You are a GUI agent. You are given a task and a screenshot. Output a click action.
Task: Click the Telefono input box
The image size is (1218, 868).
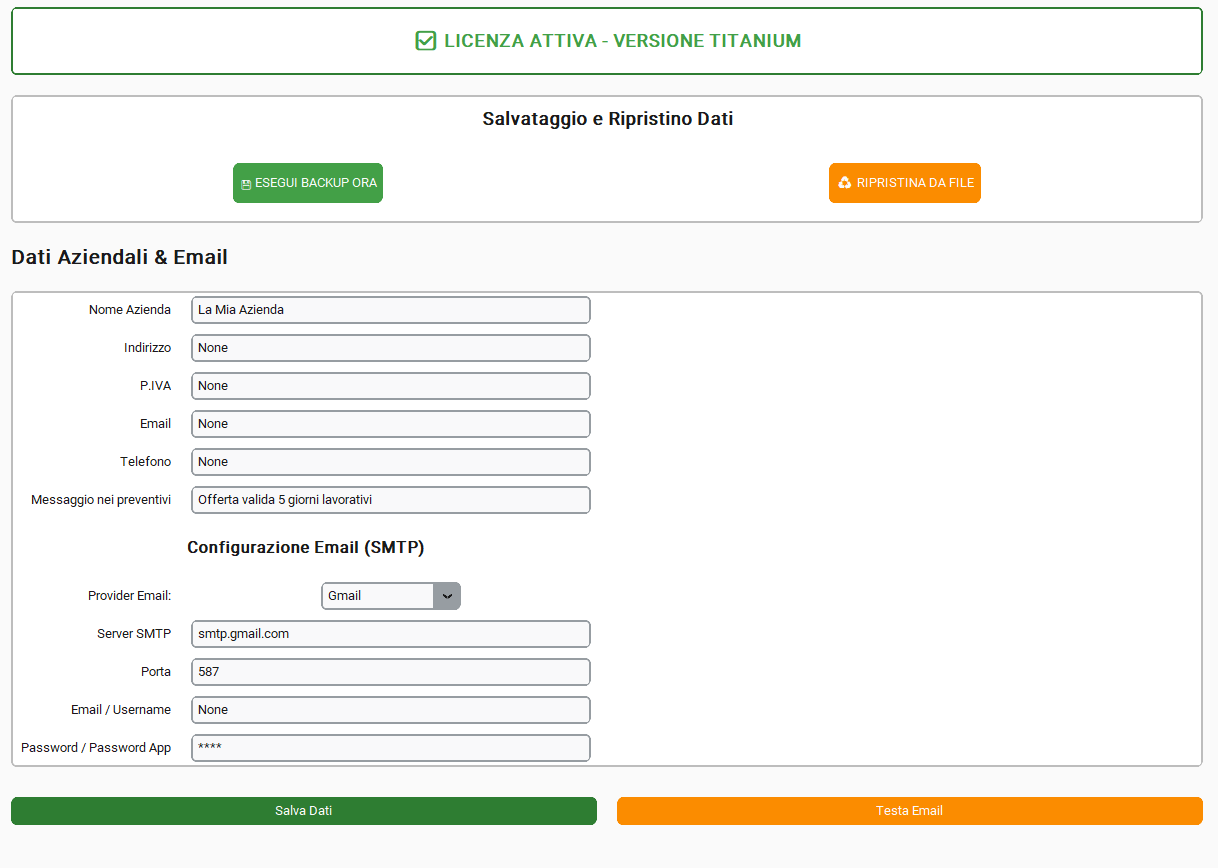tap(390, 462)
